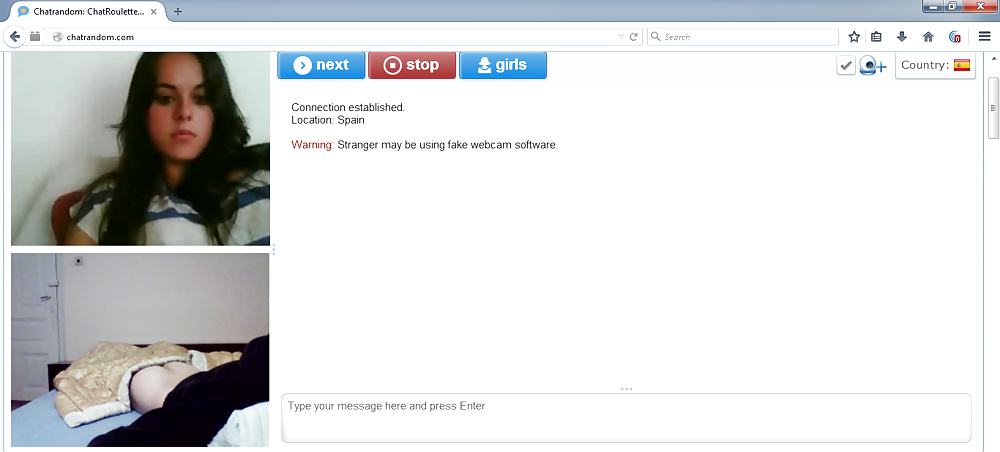Click the globe site identity icon
Viewport: 1000px width, 452px height.
tap(57, 37)
